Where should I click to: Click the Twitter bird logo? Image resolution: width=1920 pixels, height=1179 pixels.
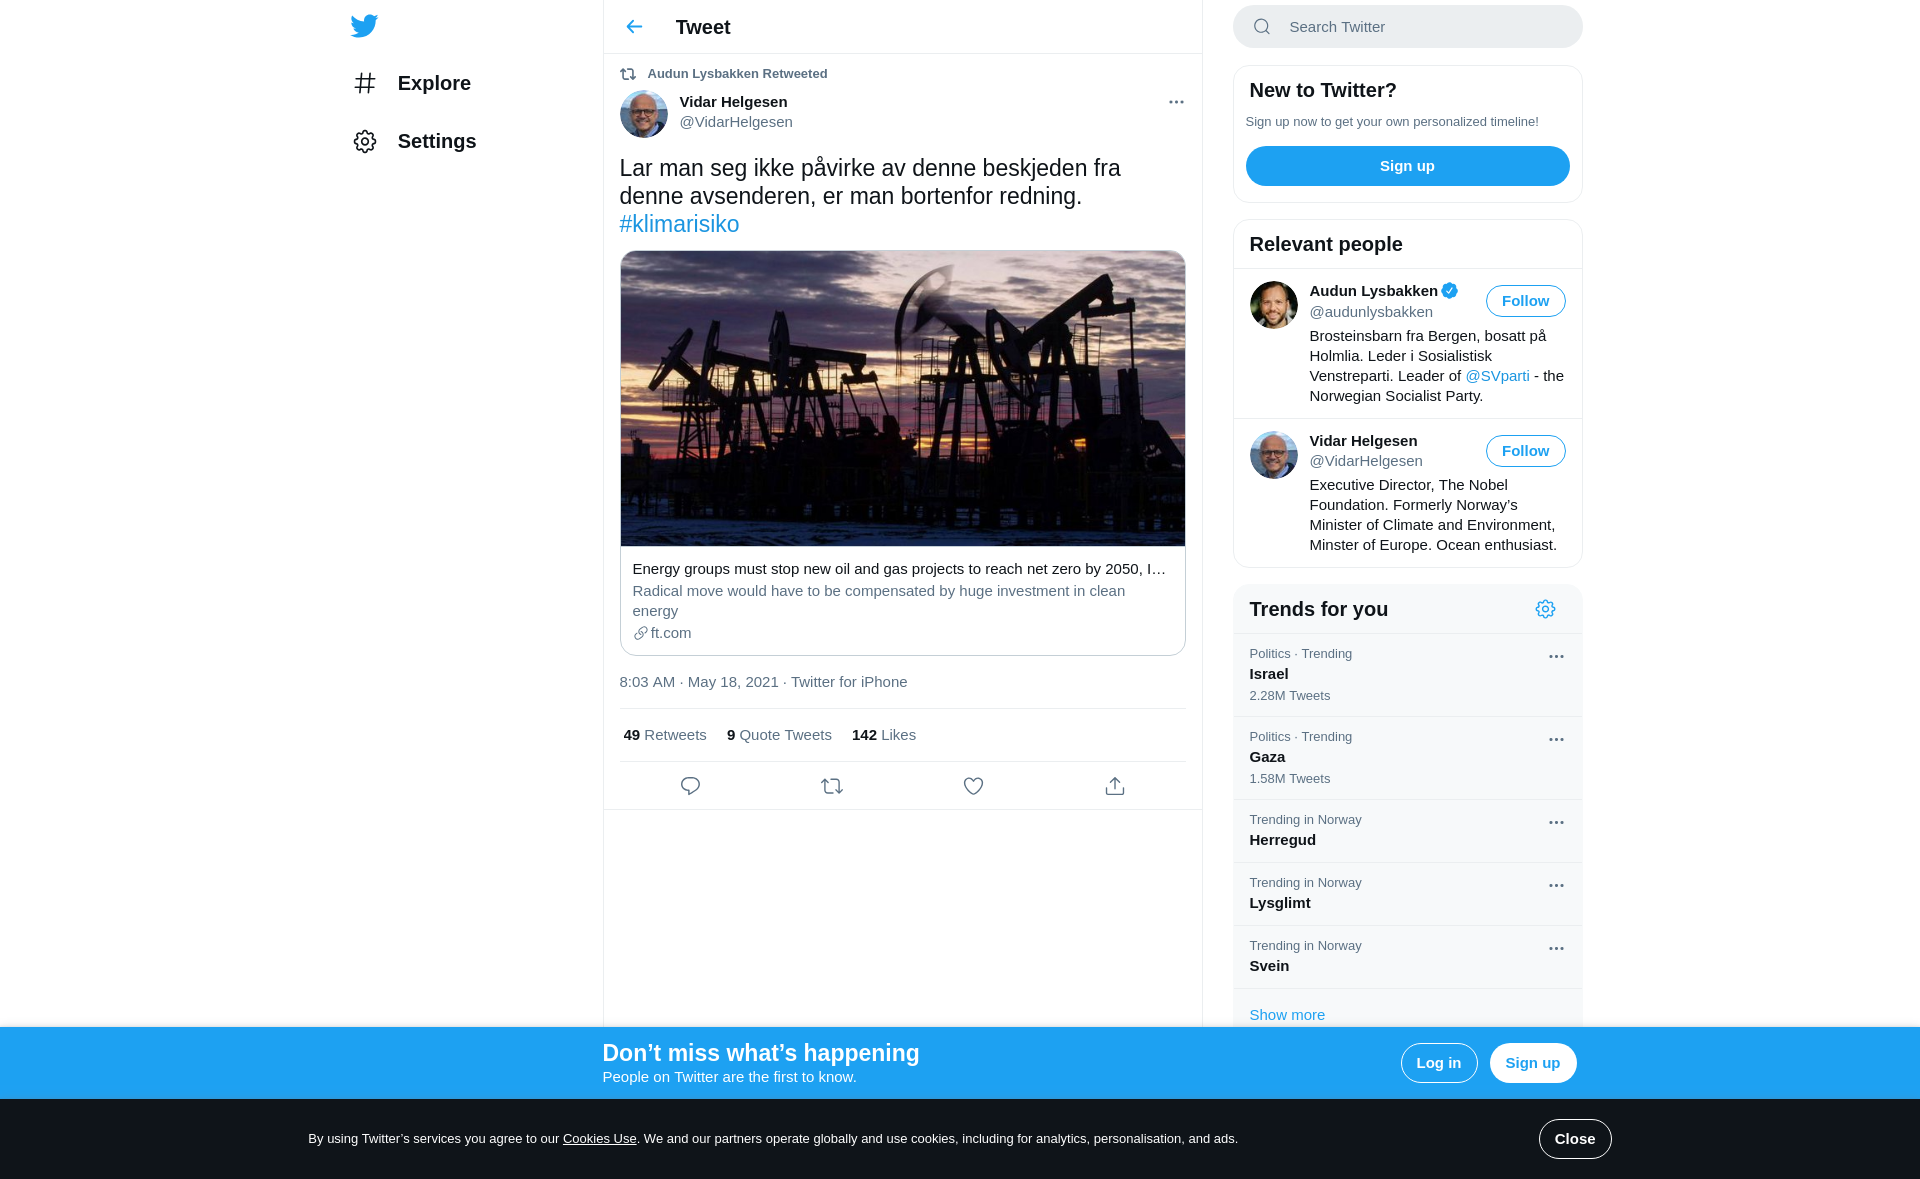pos(364,26)
